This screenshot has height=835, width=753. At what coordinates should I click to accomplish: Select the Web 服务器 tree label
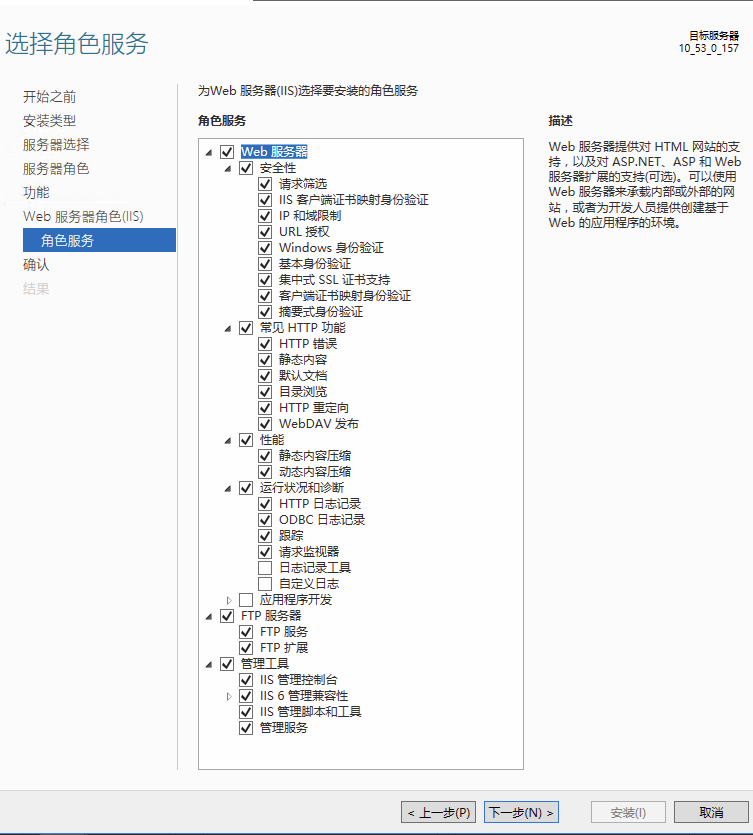pos(274,152)
